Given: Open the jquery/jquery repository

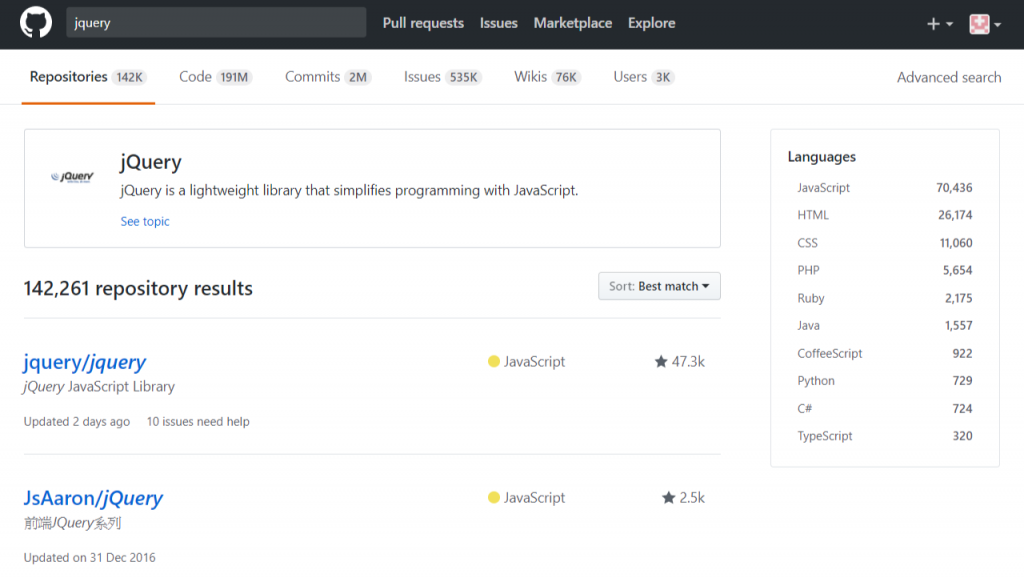Looking at the screenshot, I should [85, 362].
